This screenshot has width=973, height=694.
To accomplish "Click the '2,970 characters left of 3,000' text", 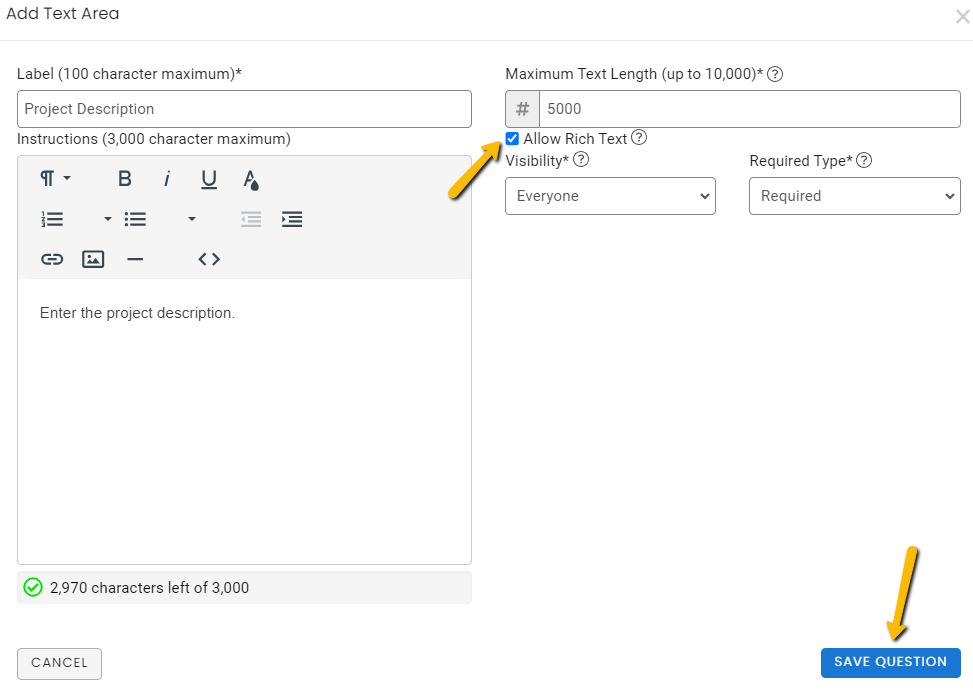I will click(x=150, y=588).
